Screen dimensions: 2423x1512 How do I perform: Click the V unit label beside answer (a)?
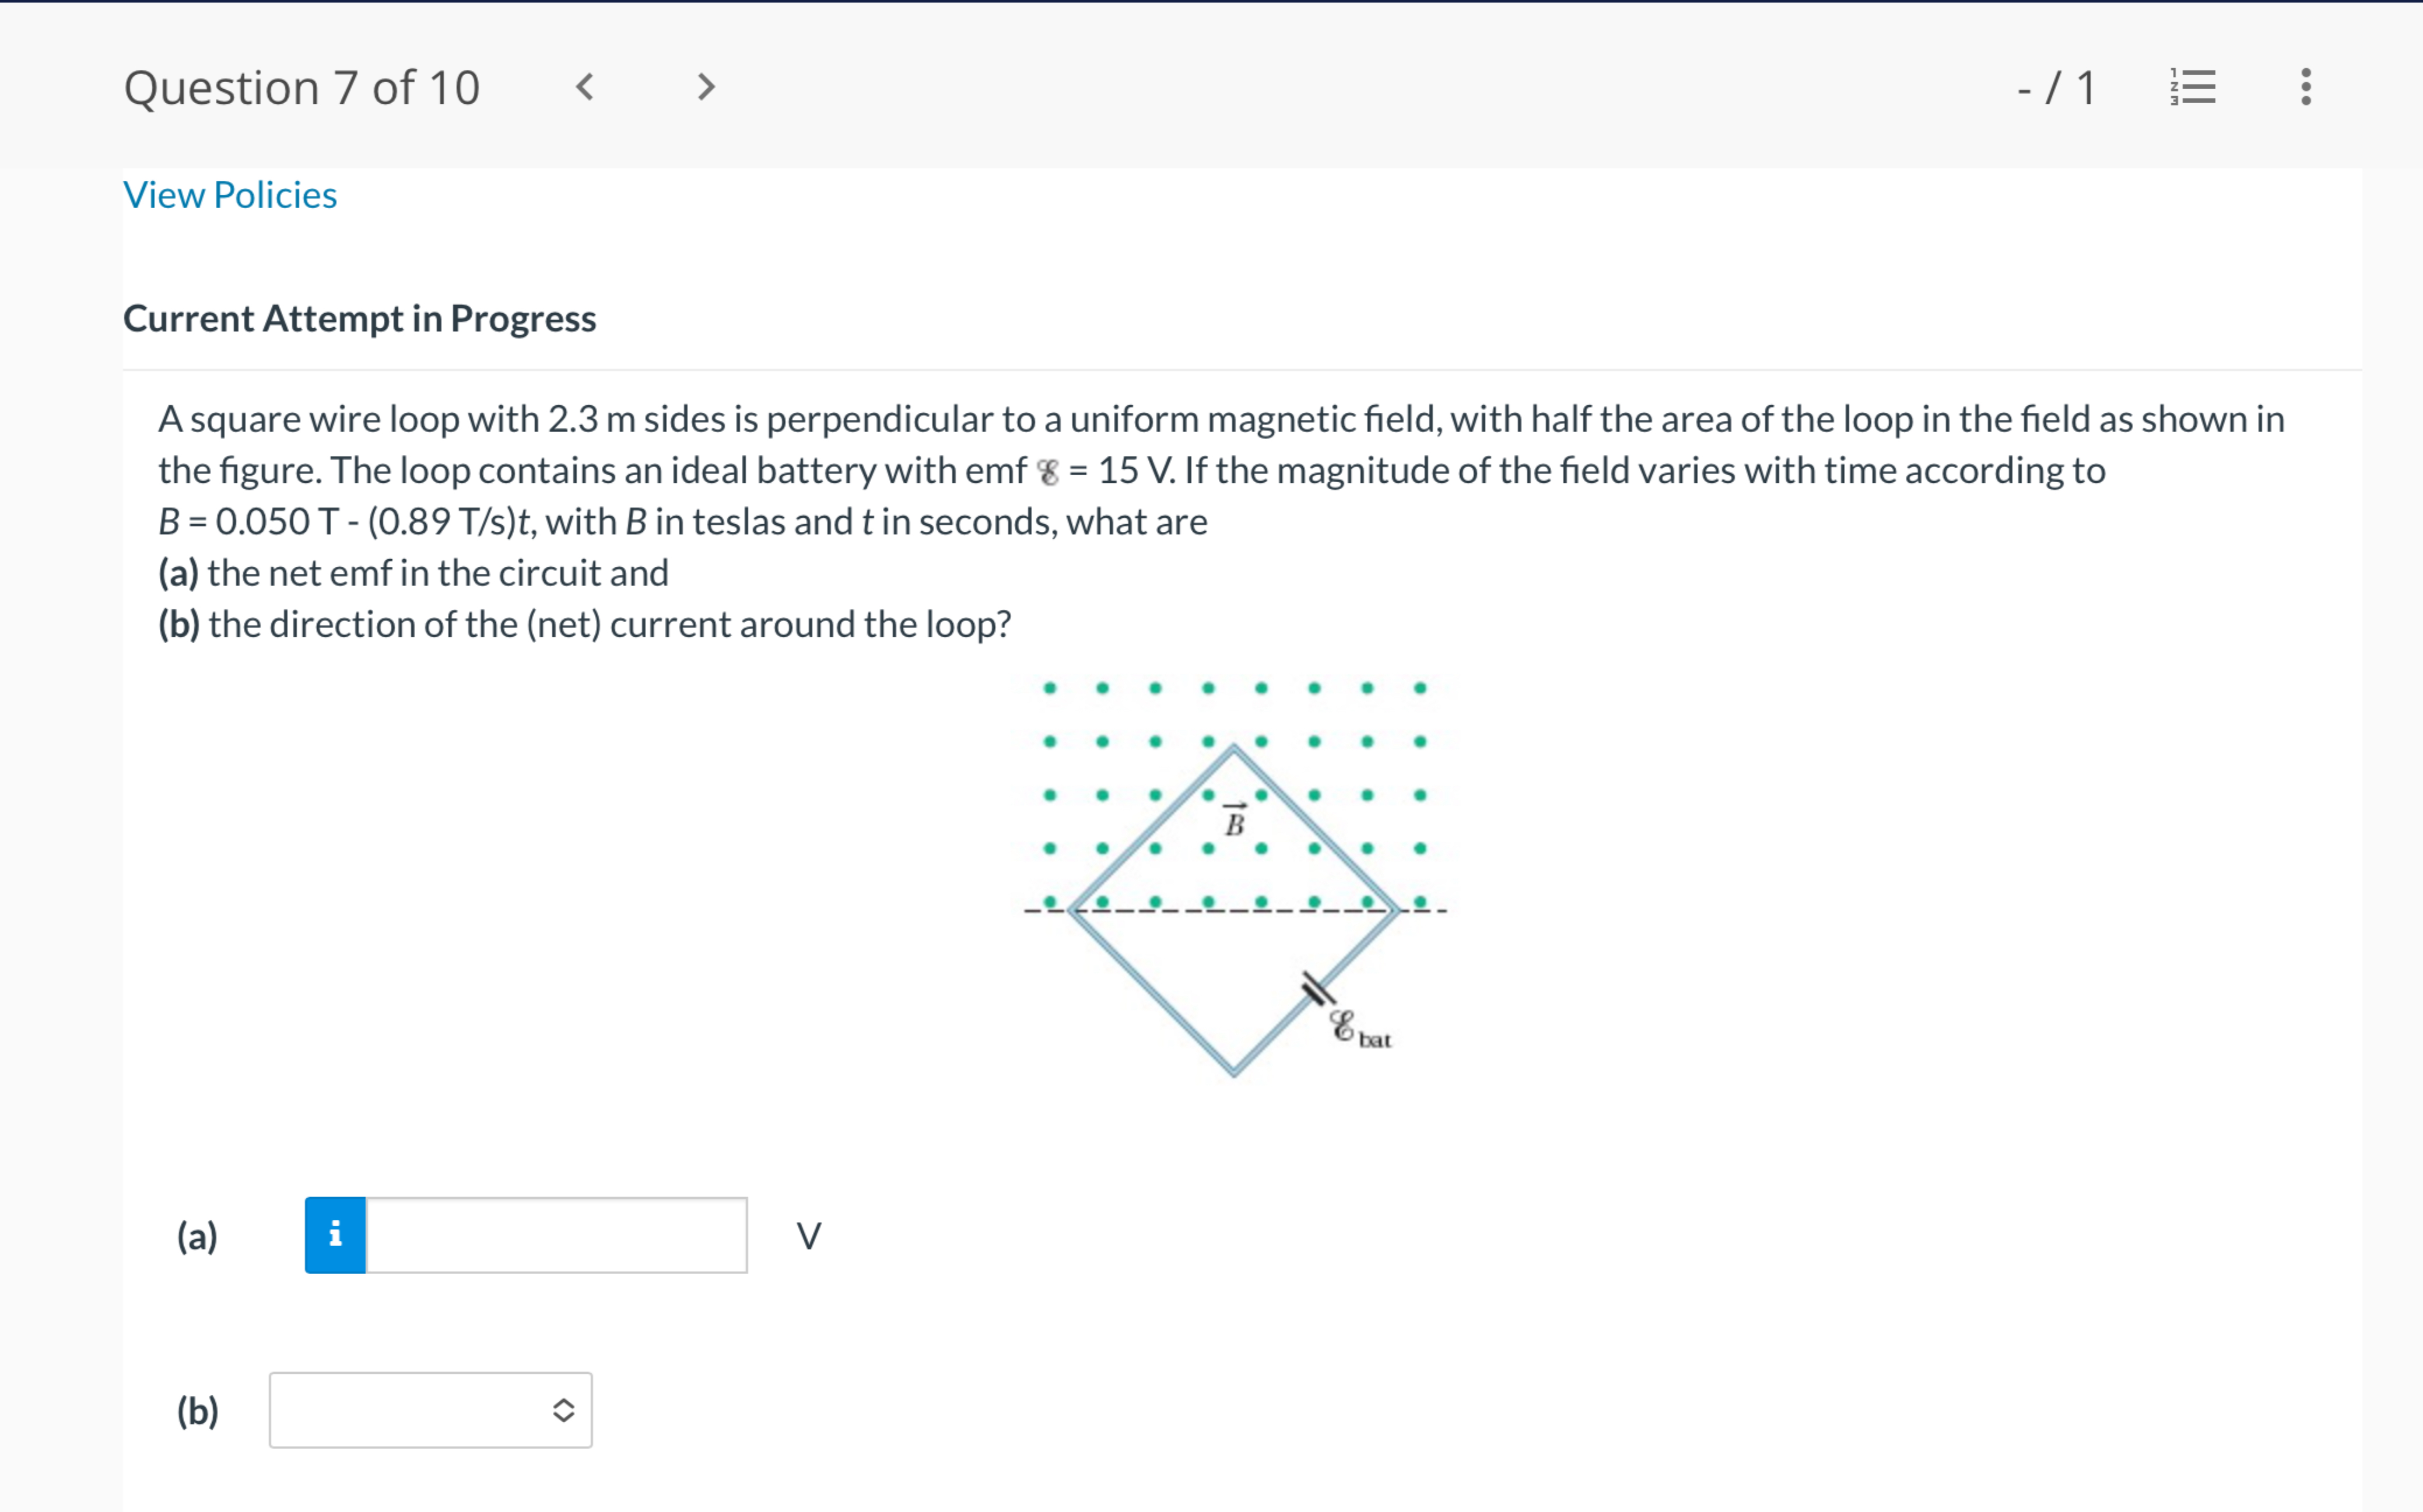click(808, 1236)
